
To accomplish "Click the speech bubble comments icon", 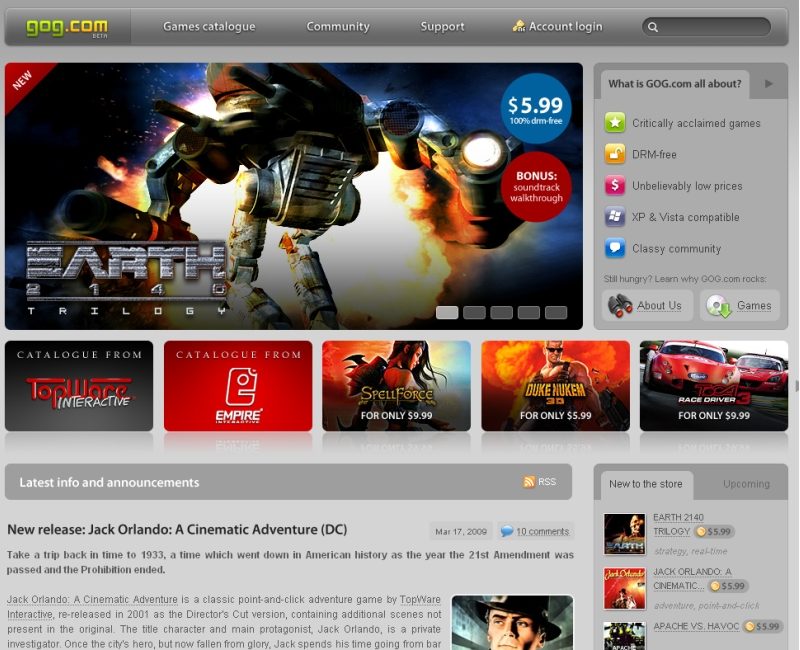I will 507,531.
